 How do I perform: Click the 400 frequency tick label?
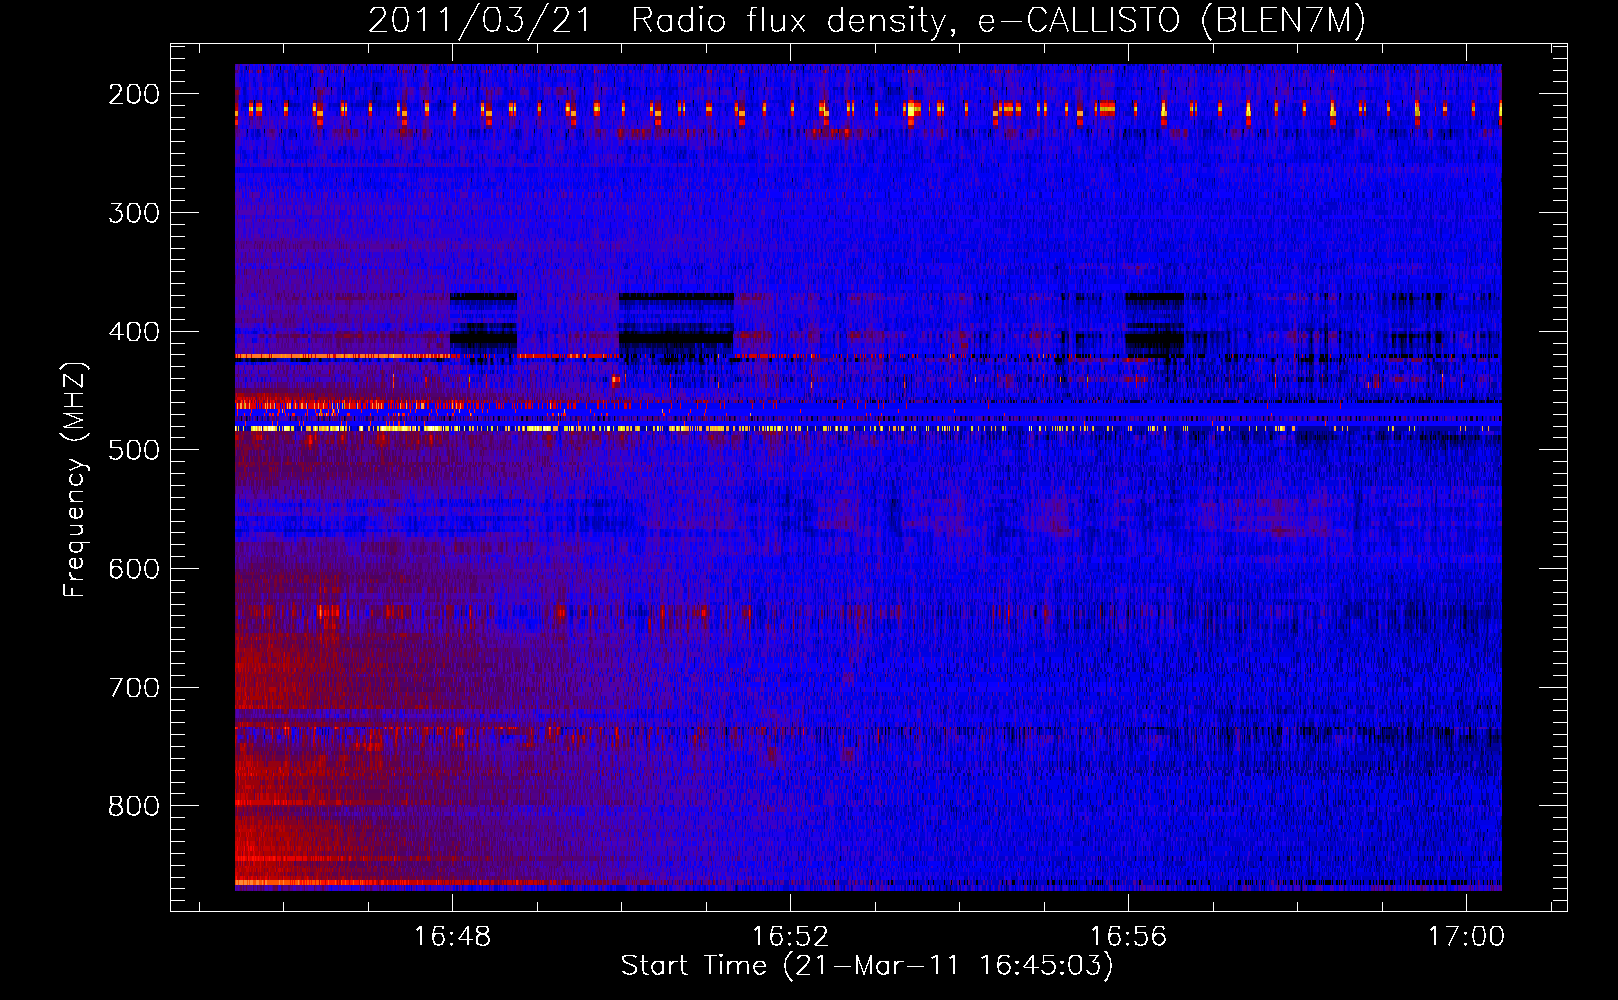click(x=134, y=332)
